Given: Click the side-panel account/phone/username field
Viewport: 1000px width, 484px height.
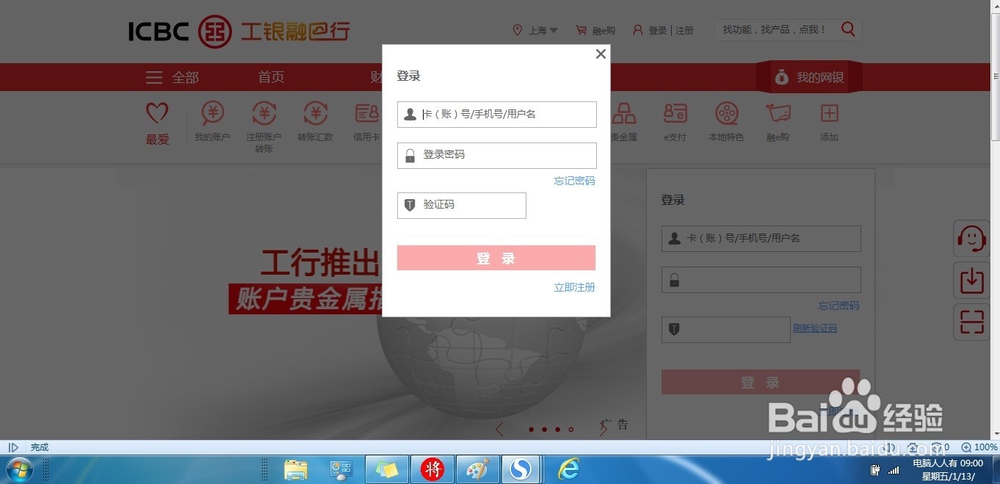Looking at the screenshot, I should (x=761, y=238).
